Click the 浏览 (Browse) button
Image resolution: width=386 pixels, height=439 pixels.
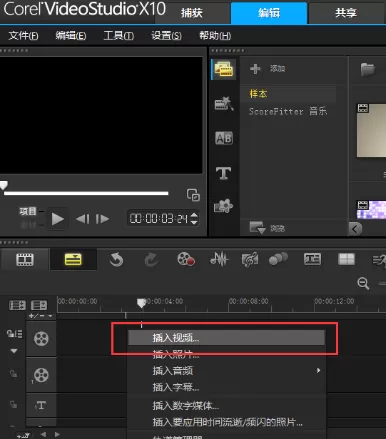[267, 228]
